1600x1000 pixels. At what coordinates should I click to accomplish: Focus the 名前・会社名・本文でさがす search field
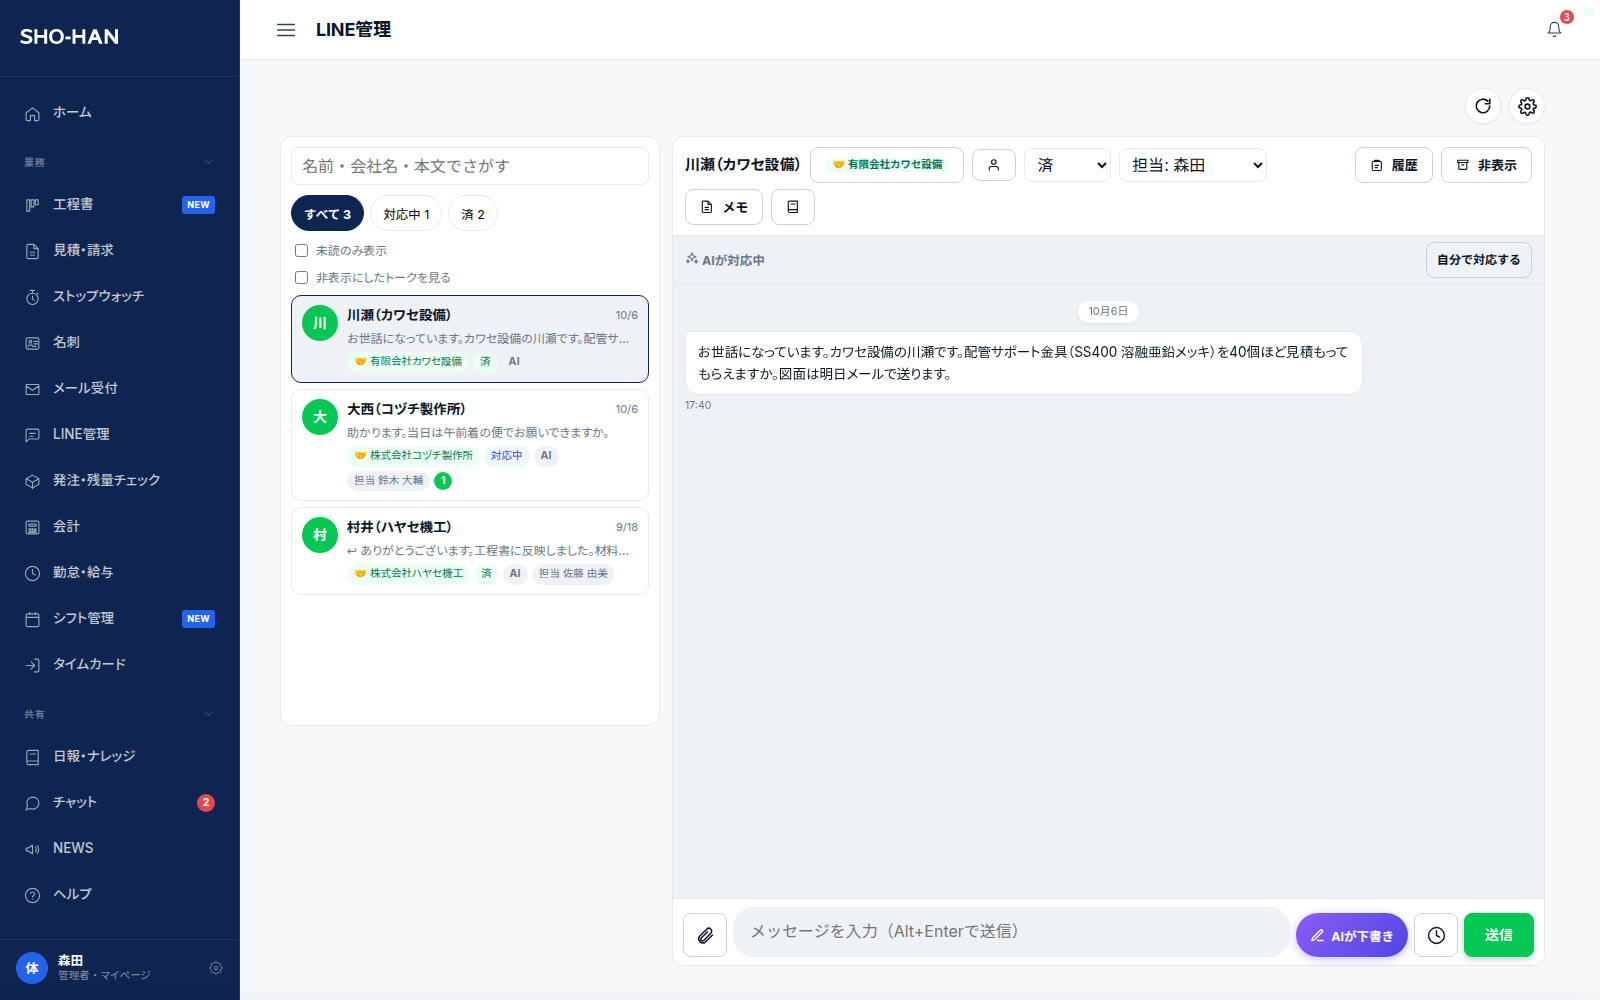[470, 166]
